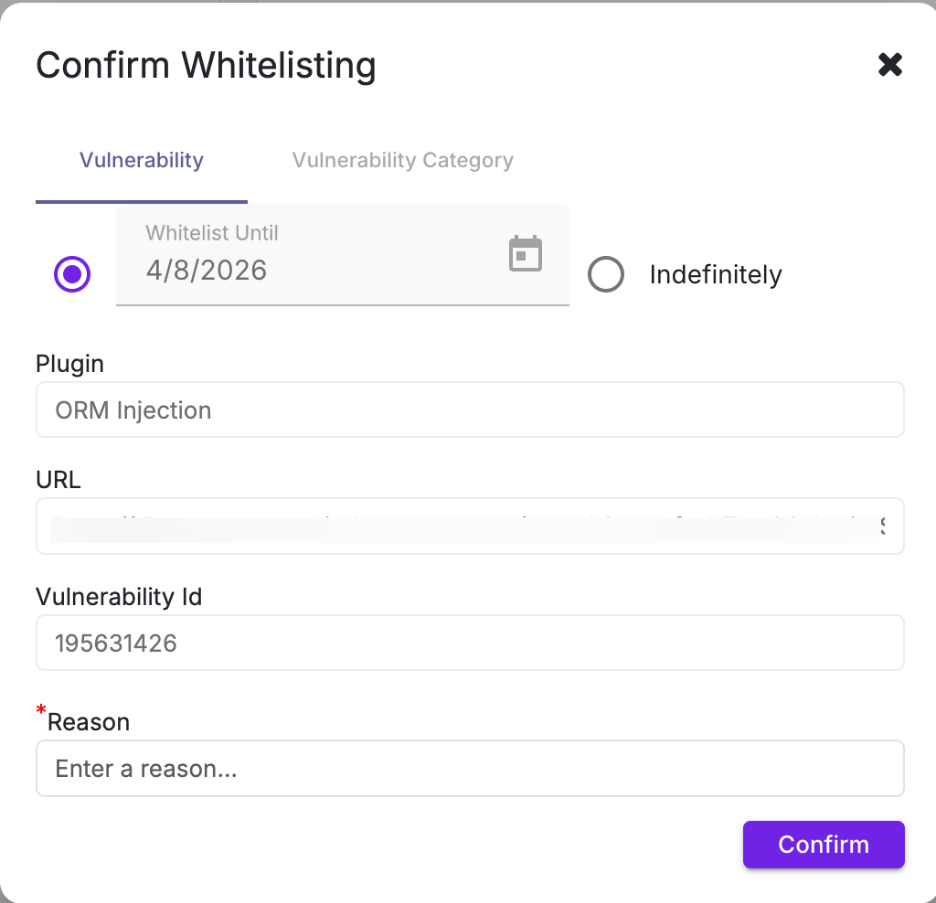
Task: Click the Plugin field showing ORM Injection
Action: click(x=470, y=410)
